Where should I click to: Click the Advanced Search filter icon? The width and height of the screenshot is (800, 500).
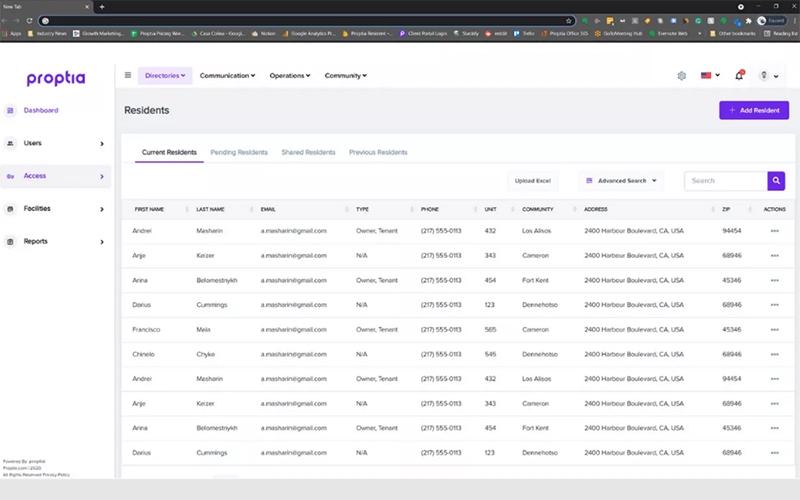point(589,181)
